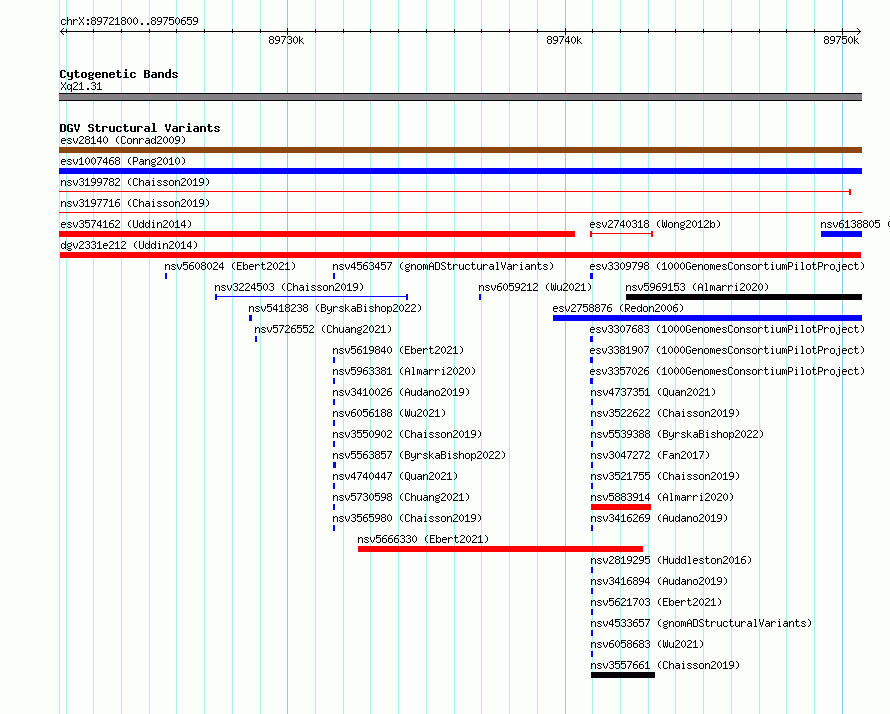The height and width of the screenshot is (714, 890).
Task: Select the esv1007468 (Pang2010) blue variant bar
Action: pyautogui.click(x=460, y=171)
